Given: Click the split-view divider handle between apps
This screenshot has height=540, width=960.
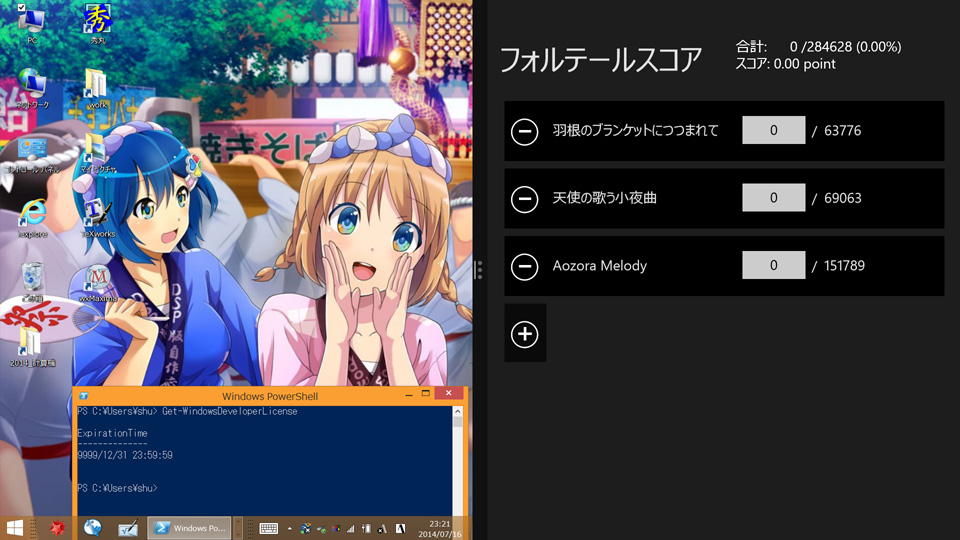Looking at the screenshot, I should click(478, 270).
